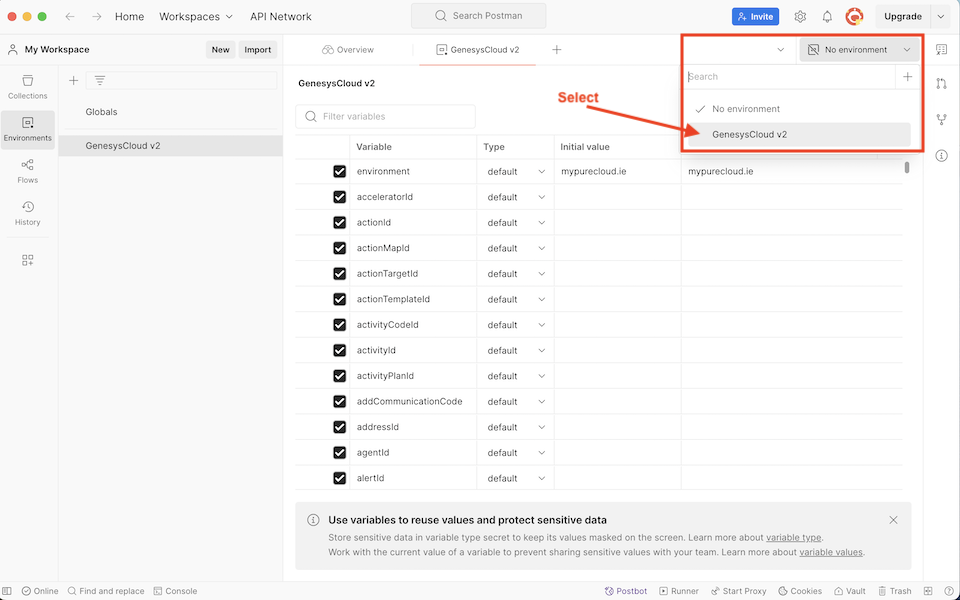Image resolution: width=960 pixels, height=600 pixels.
Task: Open the Flows sidebar panel
Action: (x=27, y=171)
